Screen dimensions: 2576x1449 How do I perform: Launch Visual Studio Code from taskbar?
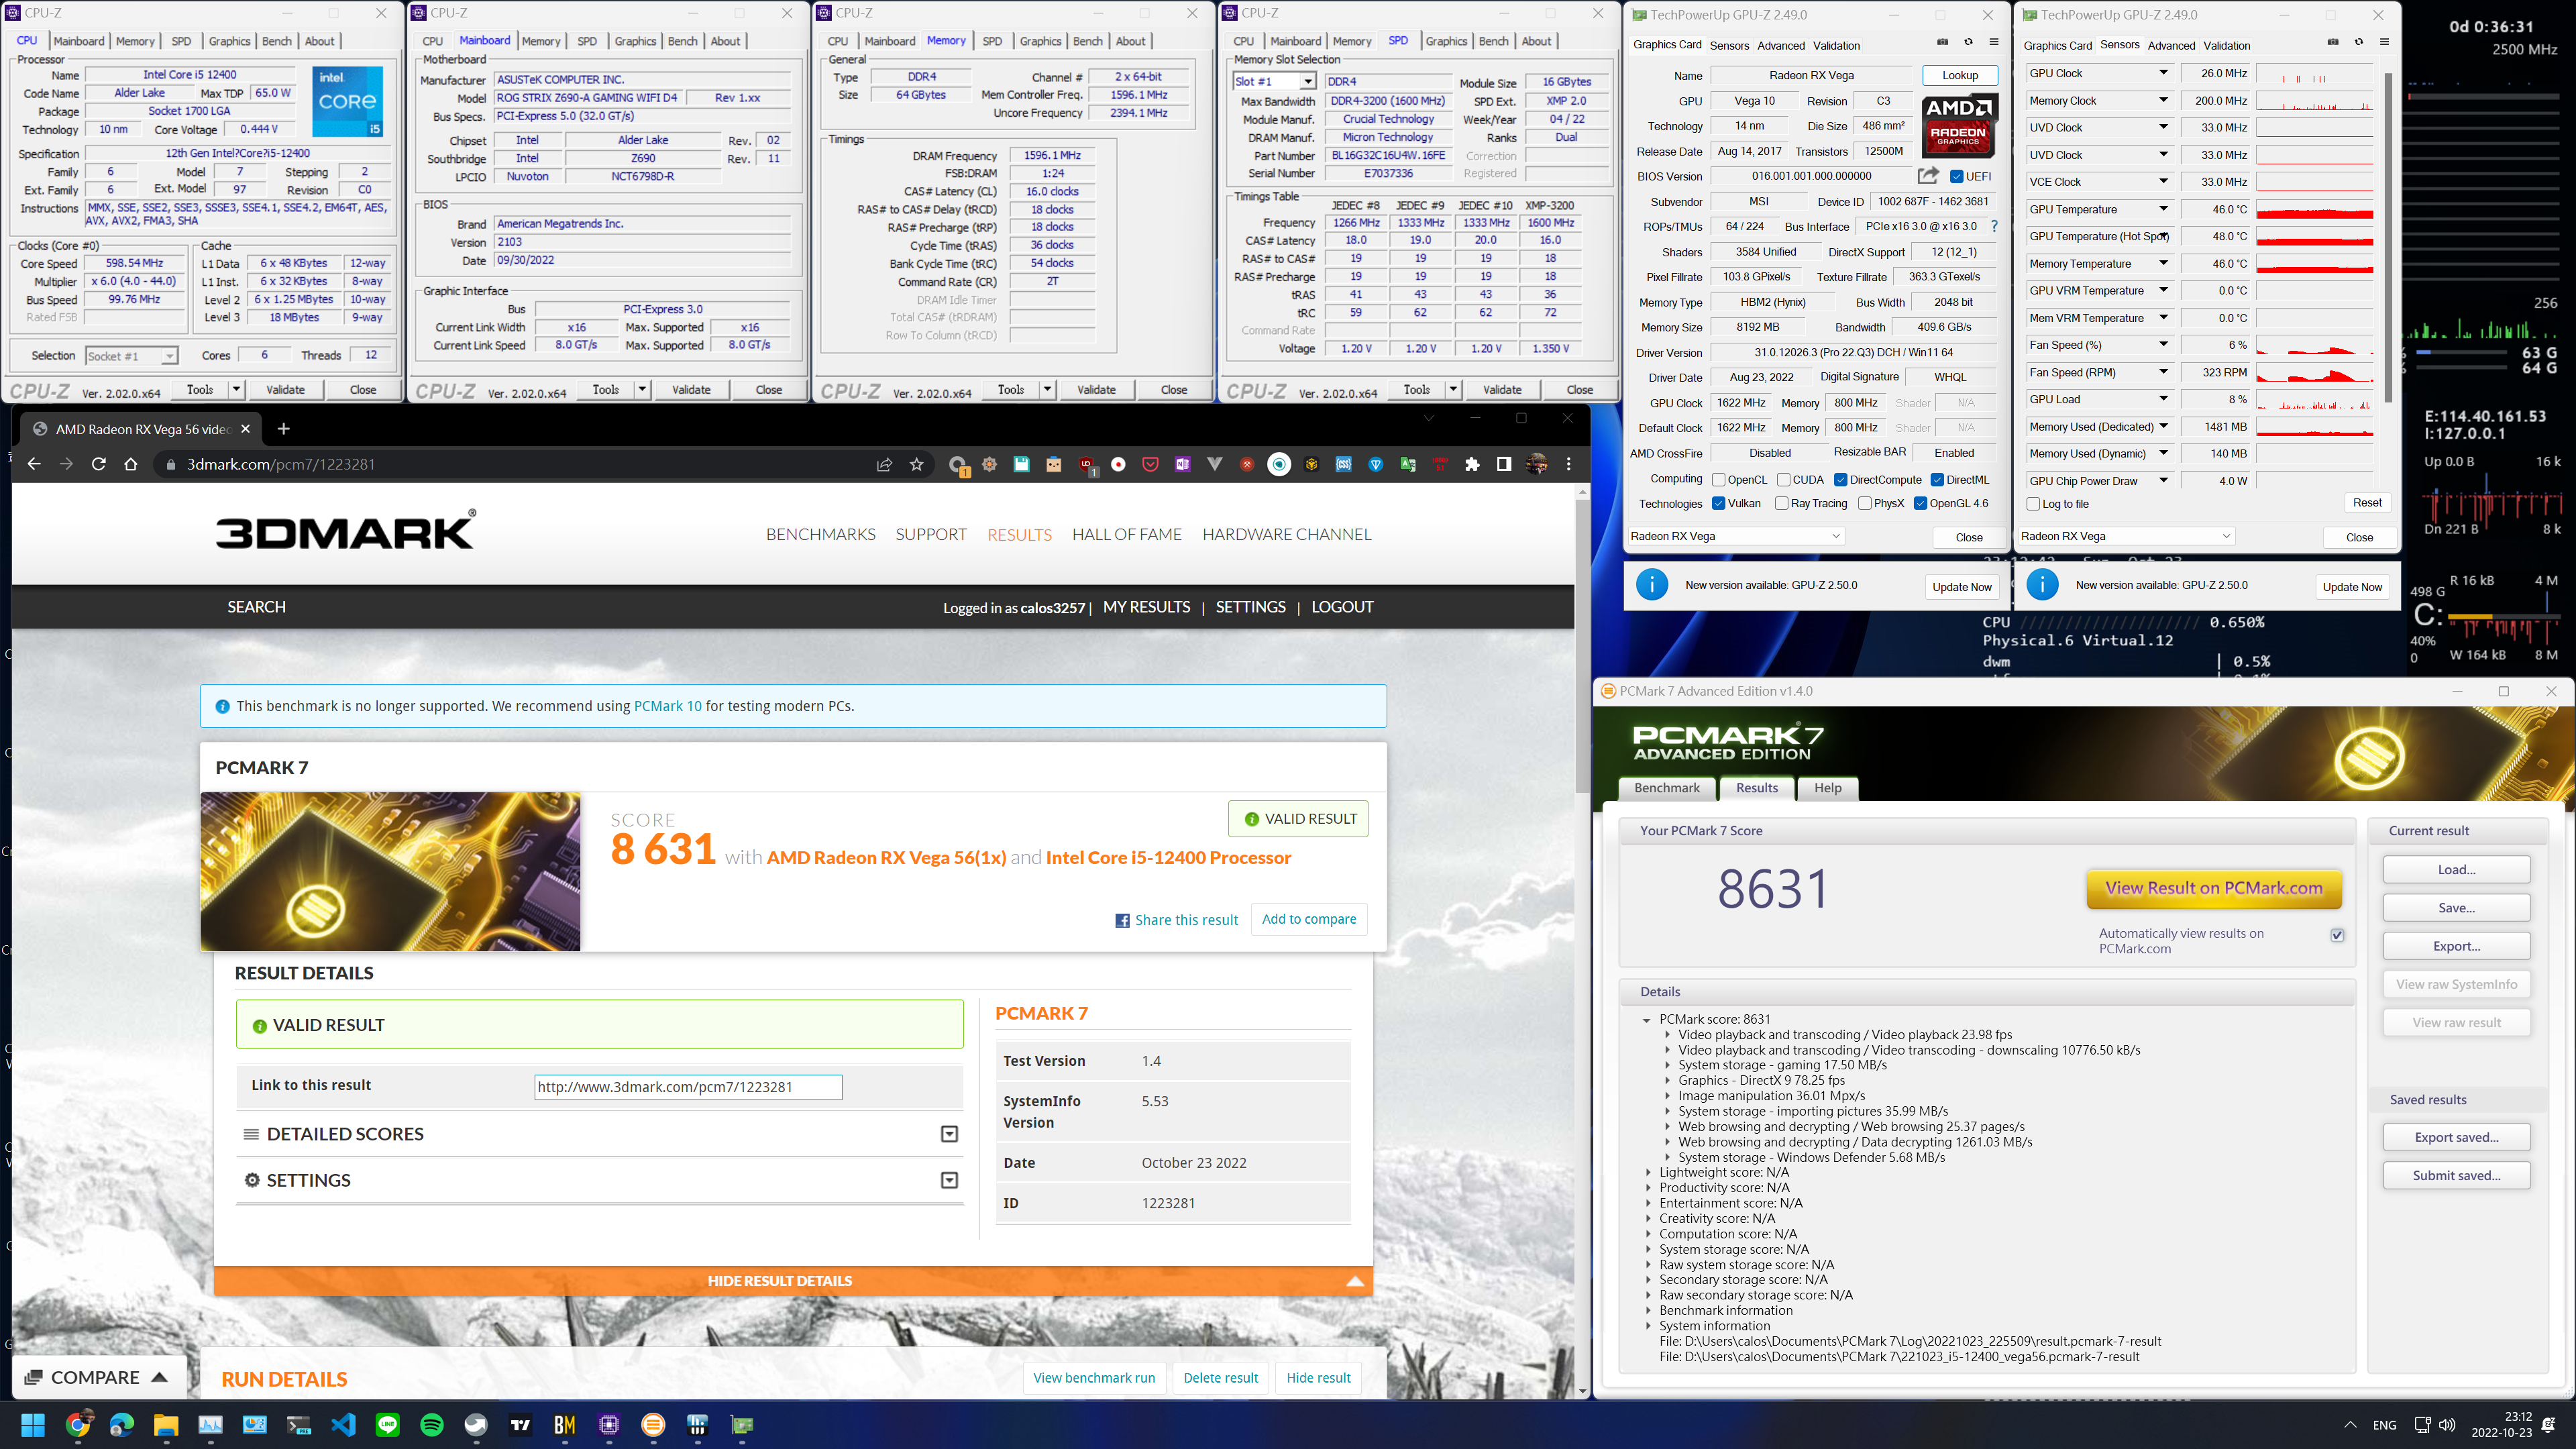343,1424
